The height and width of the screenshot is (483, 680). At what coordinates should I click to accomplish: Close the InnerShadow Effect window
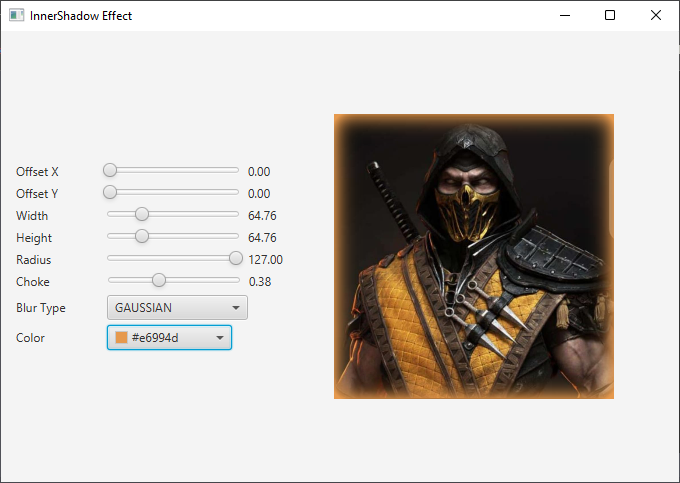click(x=656, y=16)
